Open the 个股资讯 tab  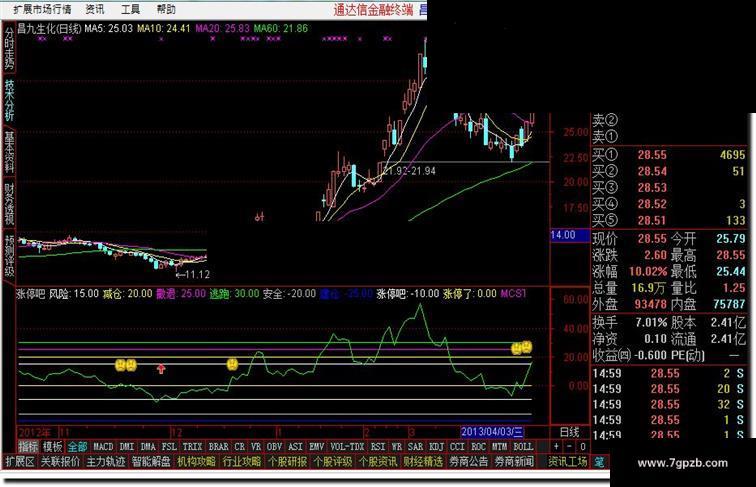[378, 461]
